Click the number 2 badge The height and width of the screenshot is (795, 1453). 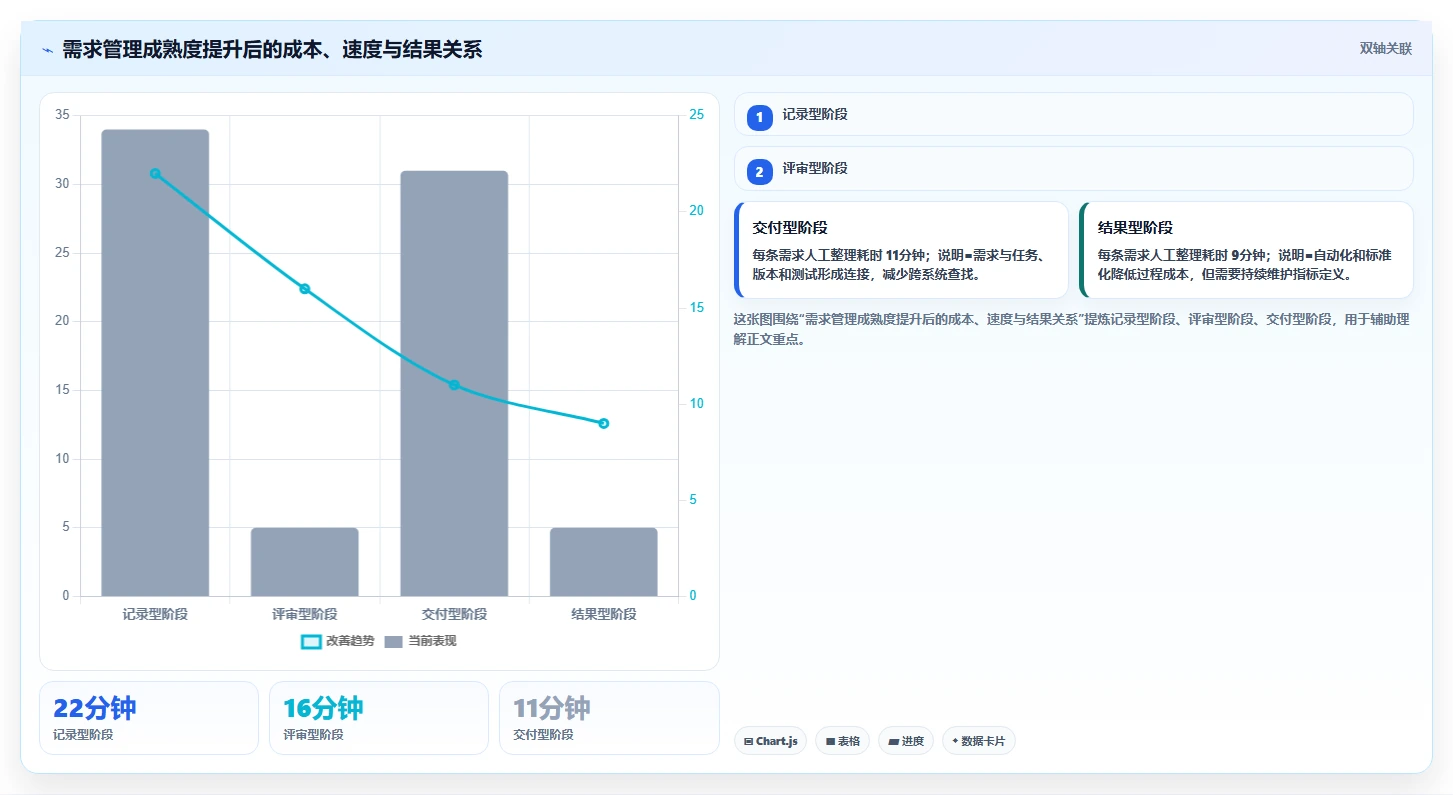759,172
